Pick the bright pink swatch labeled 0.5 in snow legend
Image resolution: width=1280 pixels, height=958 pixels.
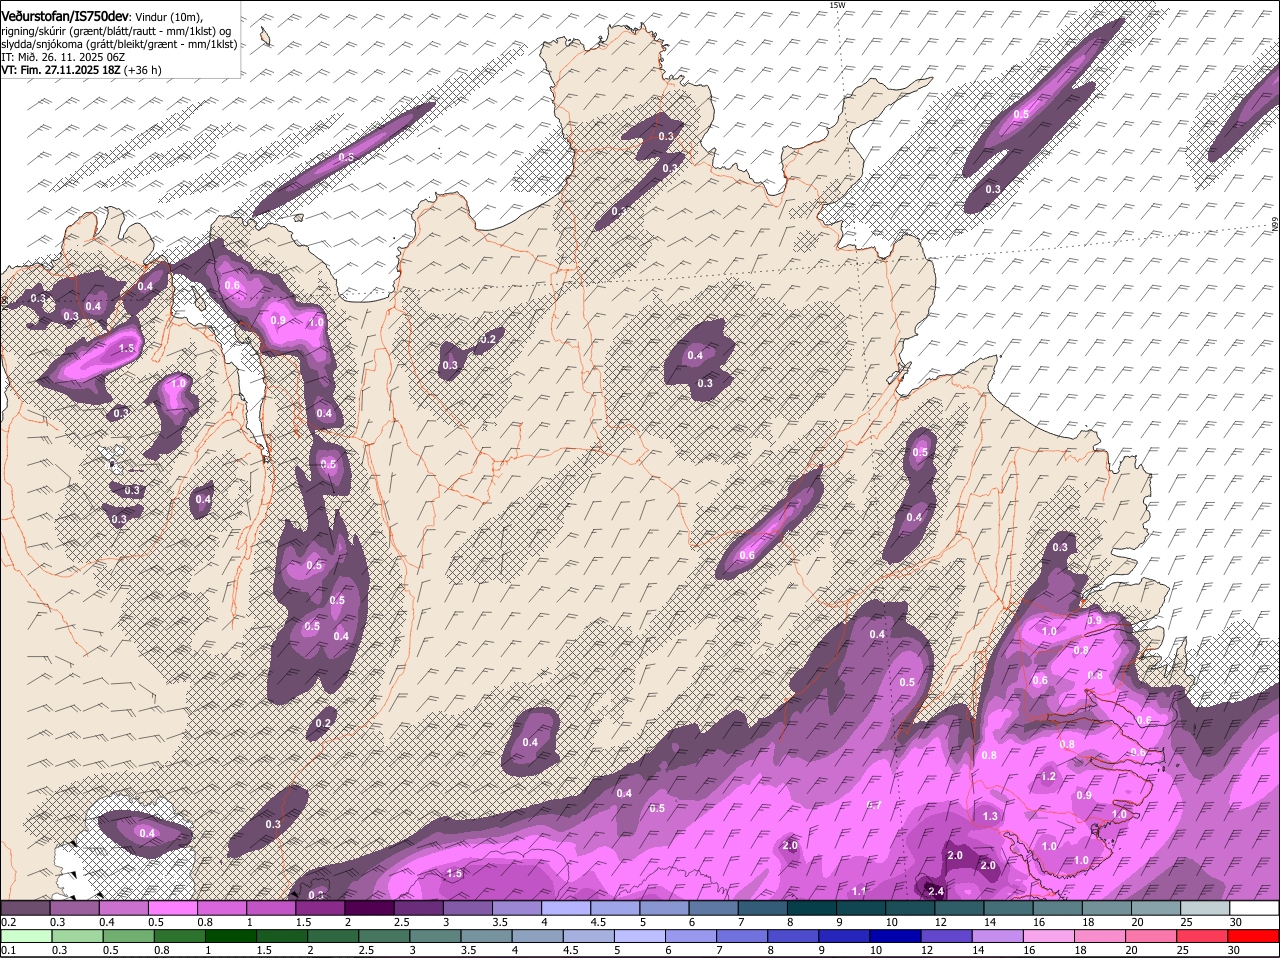click(x=173, y=908)
